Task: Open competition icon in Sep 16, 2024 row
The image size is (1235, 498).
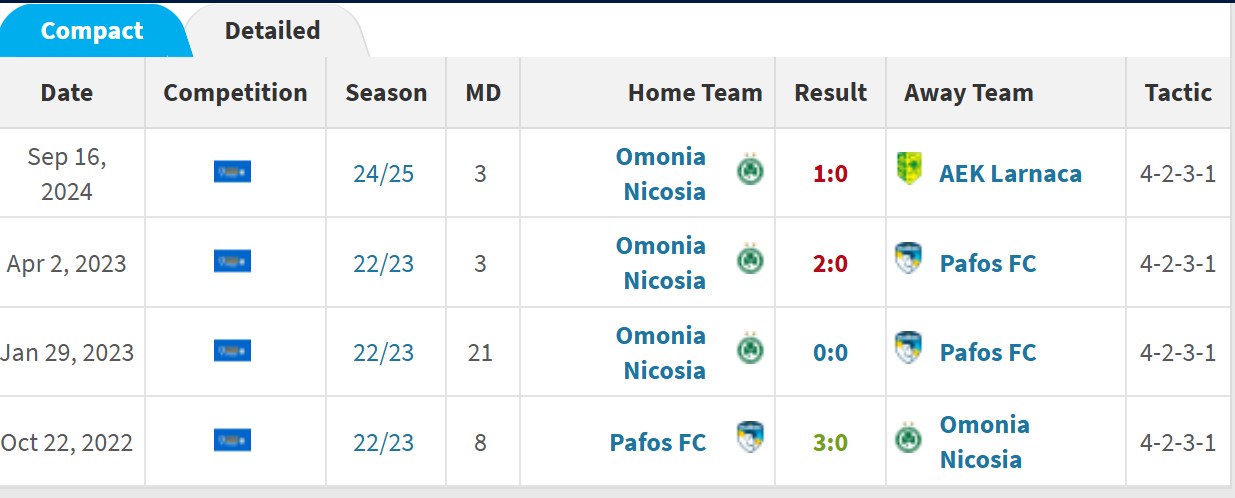Action: point(232,172)
